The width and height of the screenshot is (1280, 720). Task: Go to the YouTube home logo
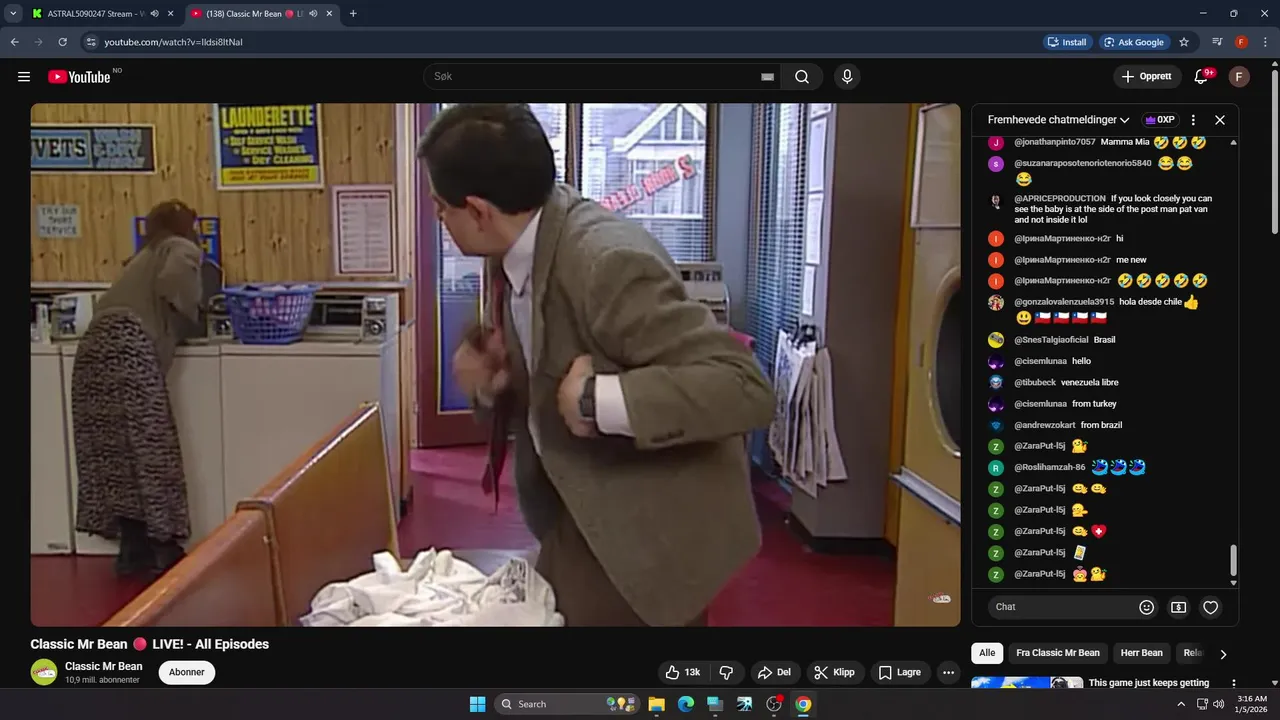point(79,77)
